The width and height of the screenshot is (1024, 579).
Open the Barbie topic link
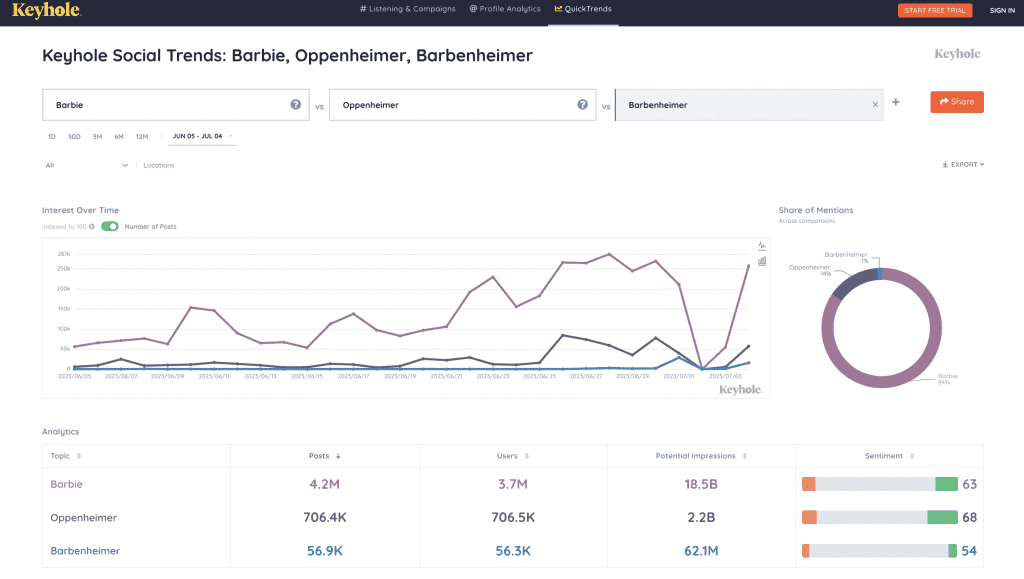point(67,484)
